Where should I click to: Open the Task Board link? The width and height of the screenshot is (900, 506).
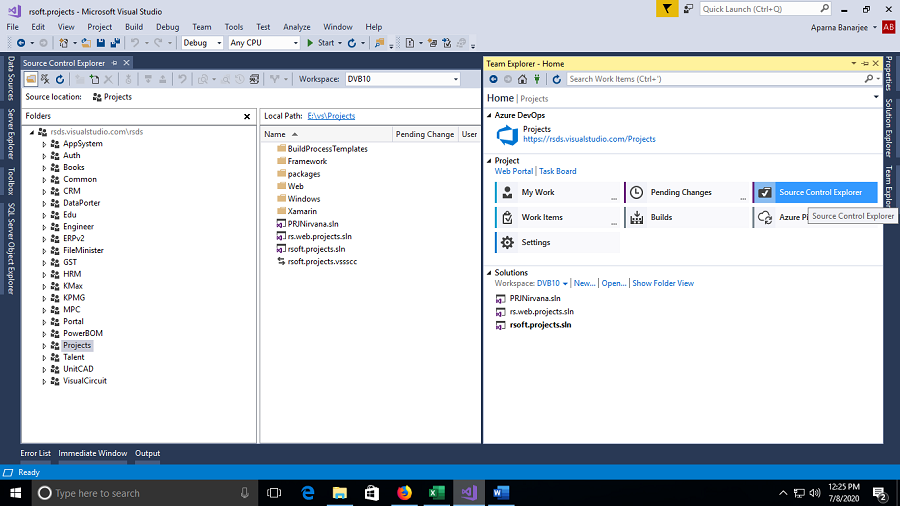[557, 172]
